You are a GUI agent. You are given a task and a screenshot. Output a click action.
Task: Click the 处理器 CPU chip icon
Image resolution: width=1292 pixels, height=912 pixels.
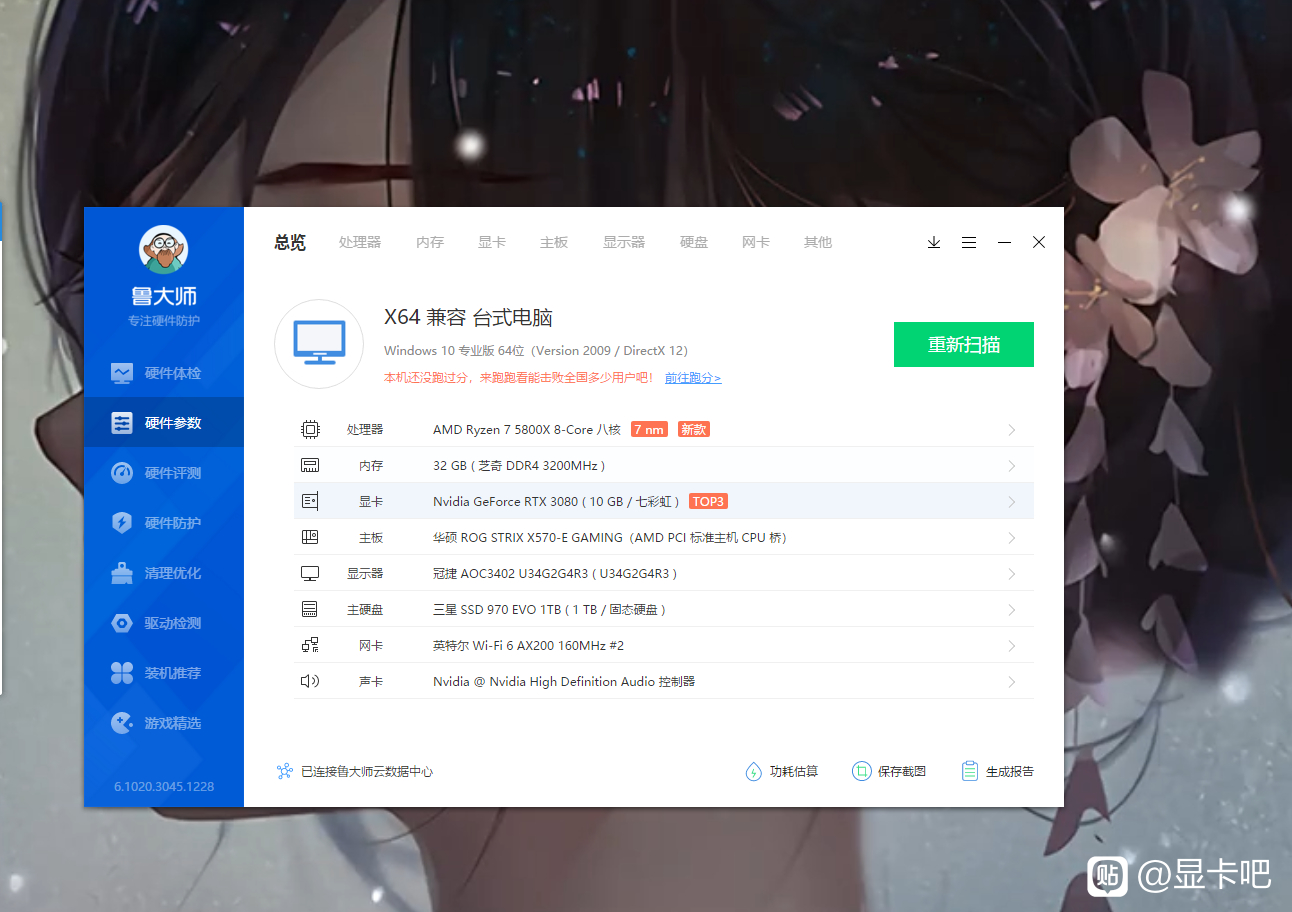pos(310,429)
